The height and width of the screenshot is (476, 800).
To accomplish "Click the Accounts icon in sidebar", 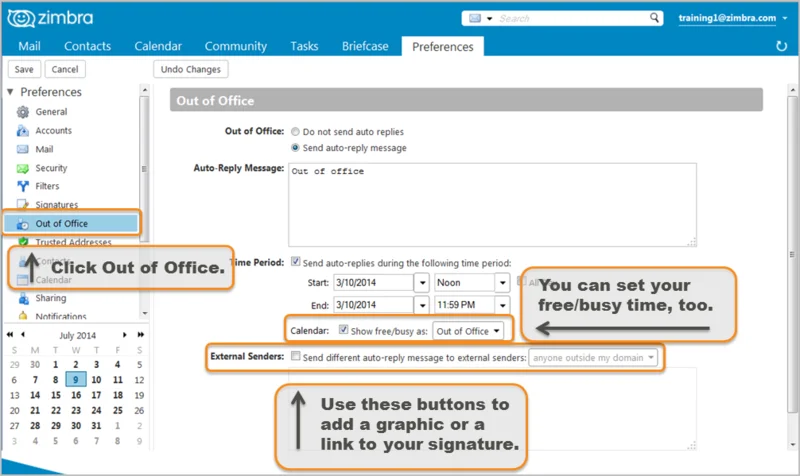I will [x=22, y=131].
